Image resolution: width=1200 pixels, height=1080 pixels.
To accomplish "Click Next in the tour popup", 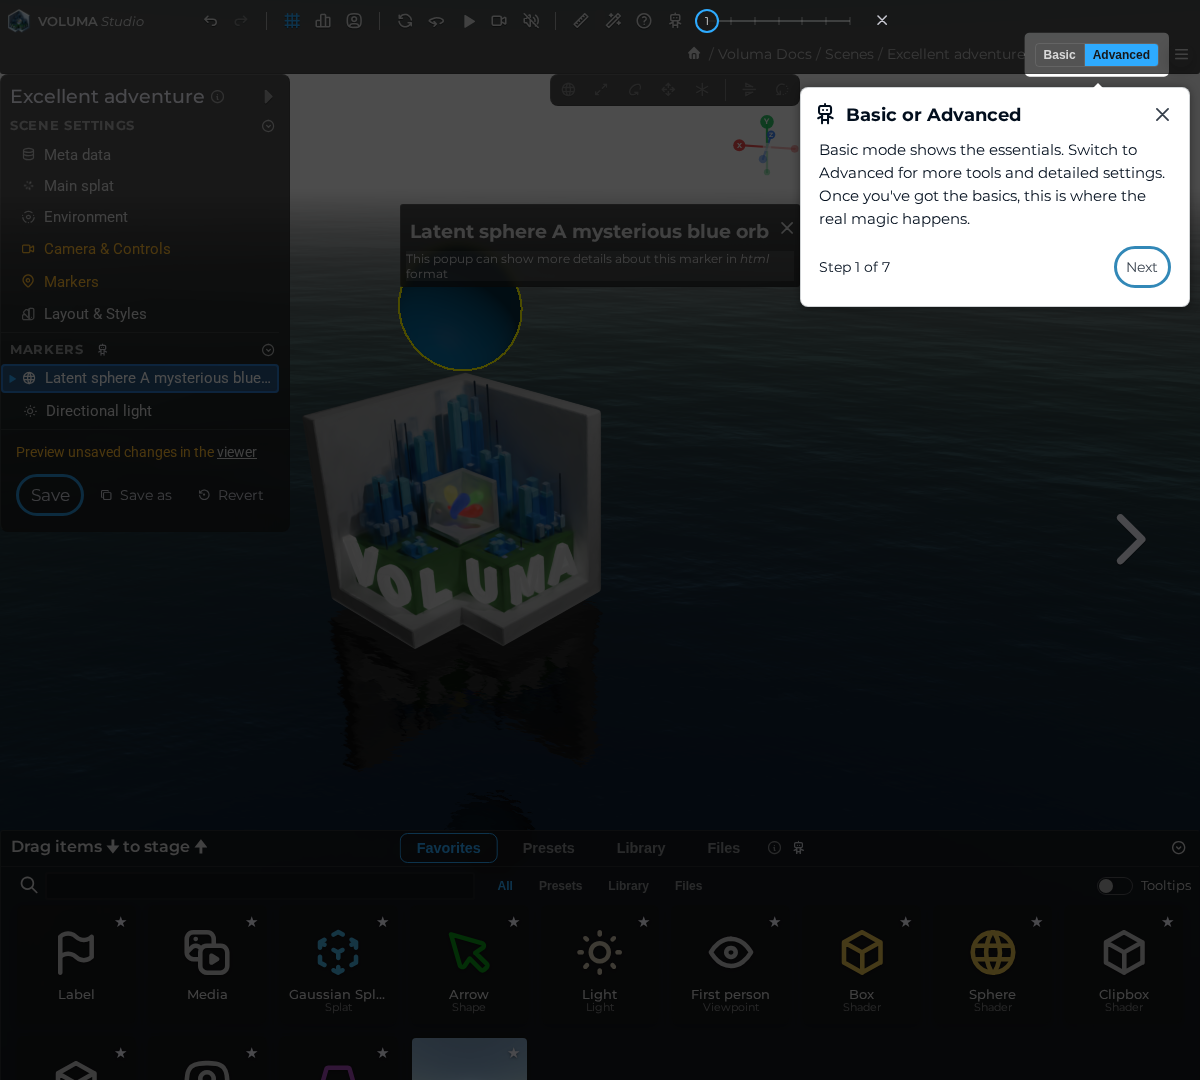I will click(1142, 267).
